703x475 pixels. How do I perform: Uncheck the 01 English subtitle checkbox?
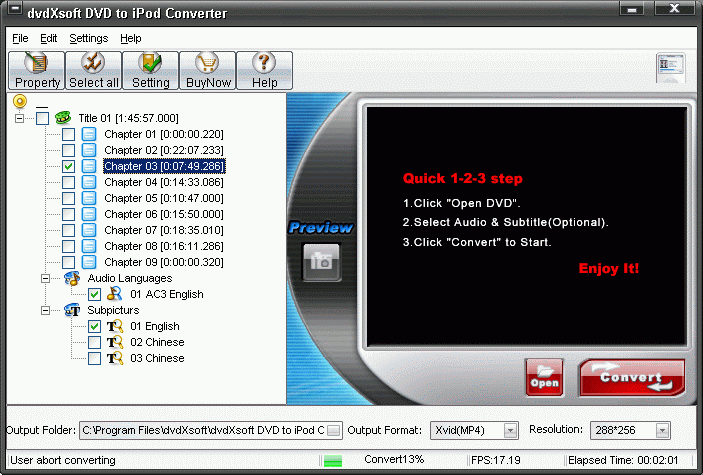[x=94, y=326]
